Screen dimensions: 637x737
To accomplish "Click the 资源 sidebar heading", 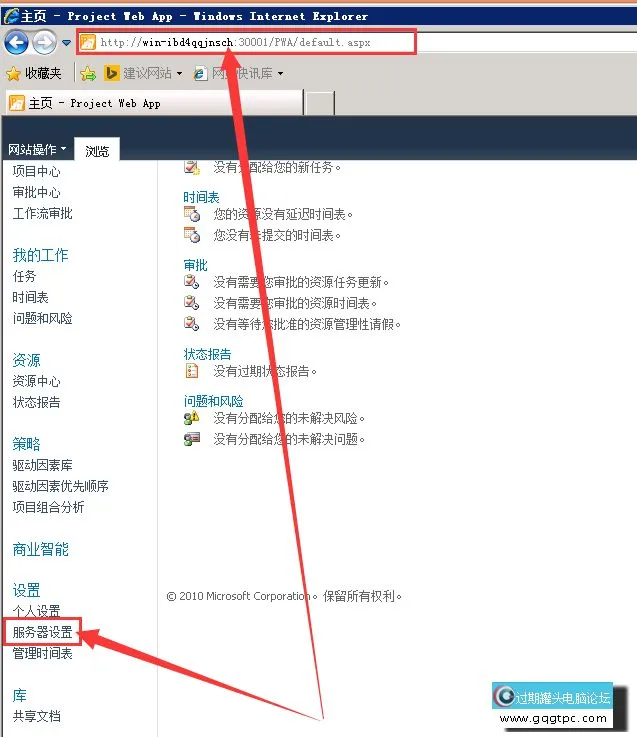I will pyautogui.click(x=26, y=360).
